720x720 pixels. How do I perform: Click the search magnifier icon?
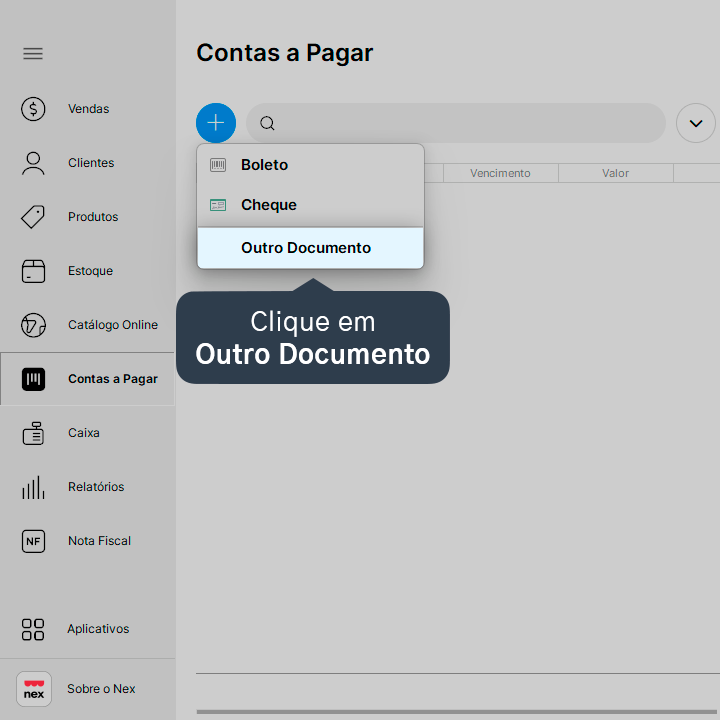pyautogui.click(x=267, y=123)
